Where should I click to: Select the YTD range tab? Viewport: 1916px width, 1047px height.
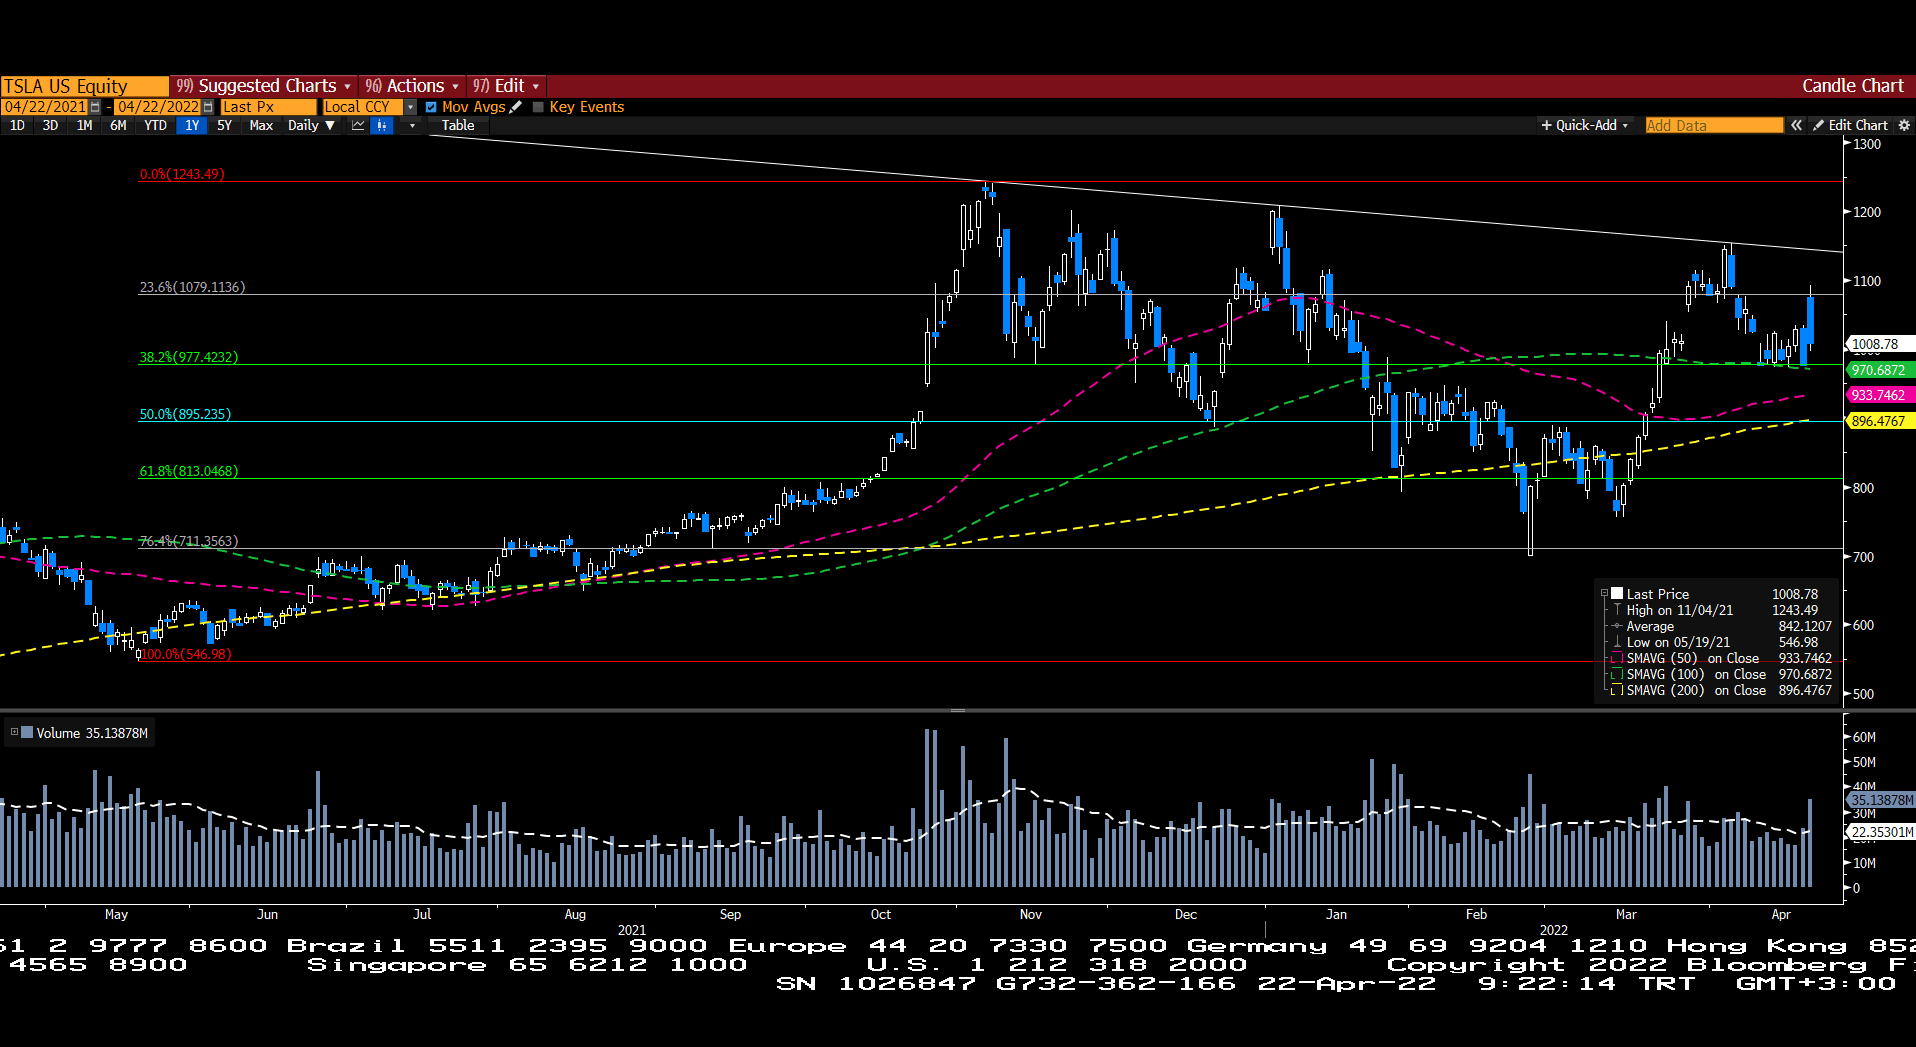coord(155,125)
